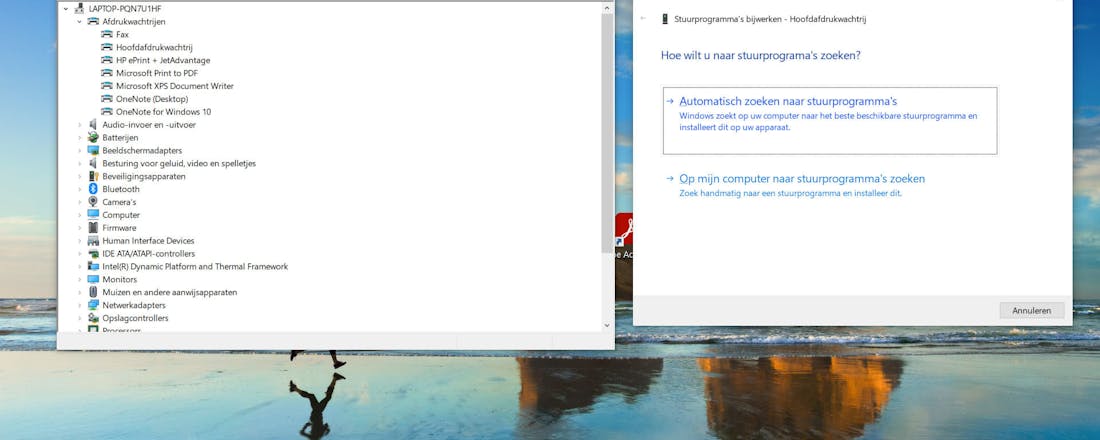Expand the Audio-invoer en -uitvoer branch

79,125
